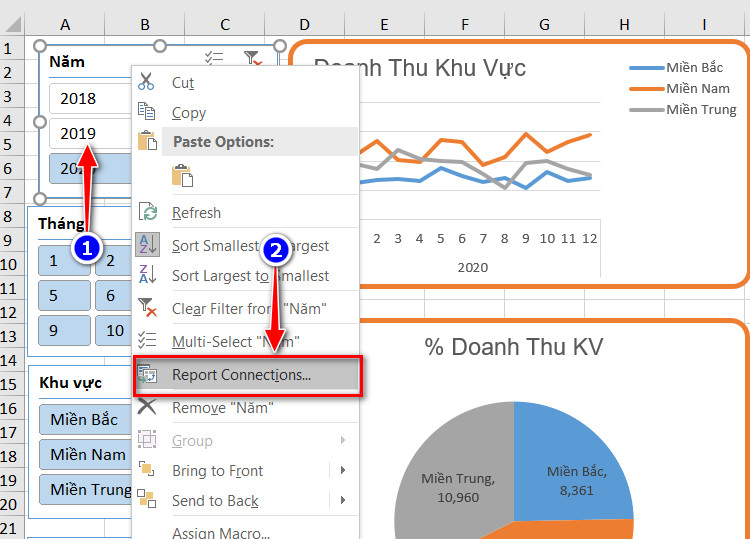Click the 2020 axis label on line chart
This screenshot has height=539, width=750.
[473, 267]
